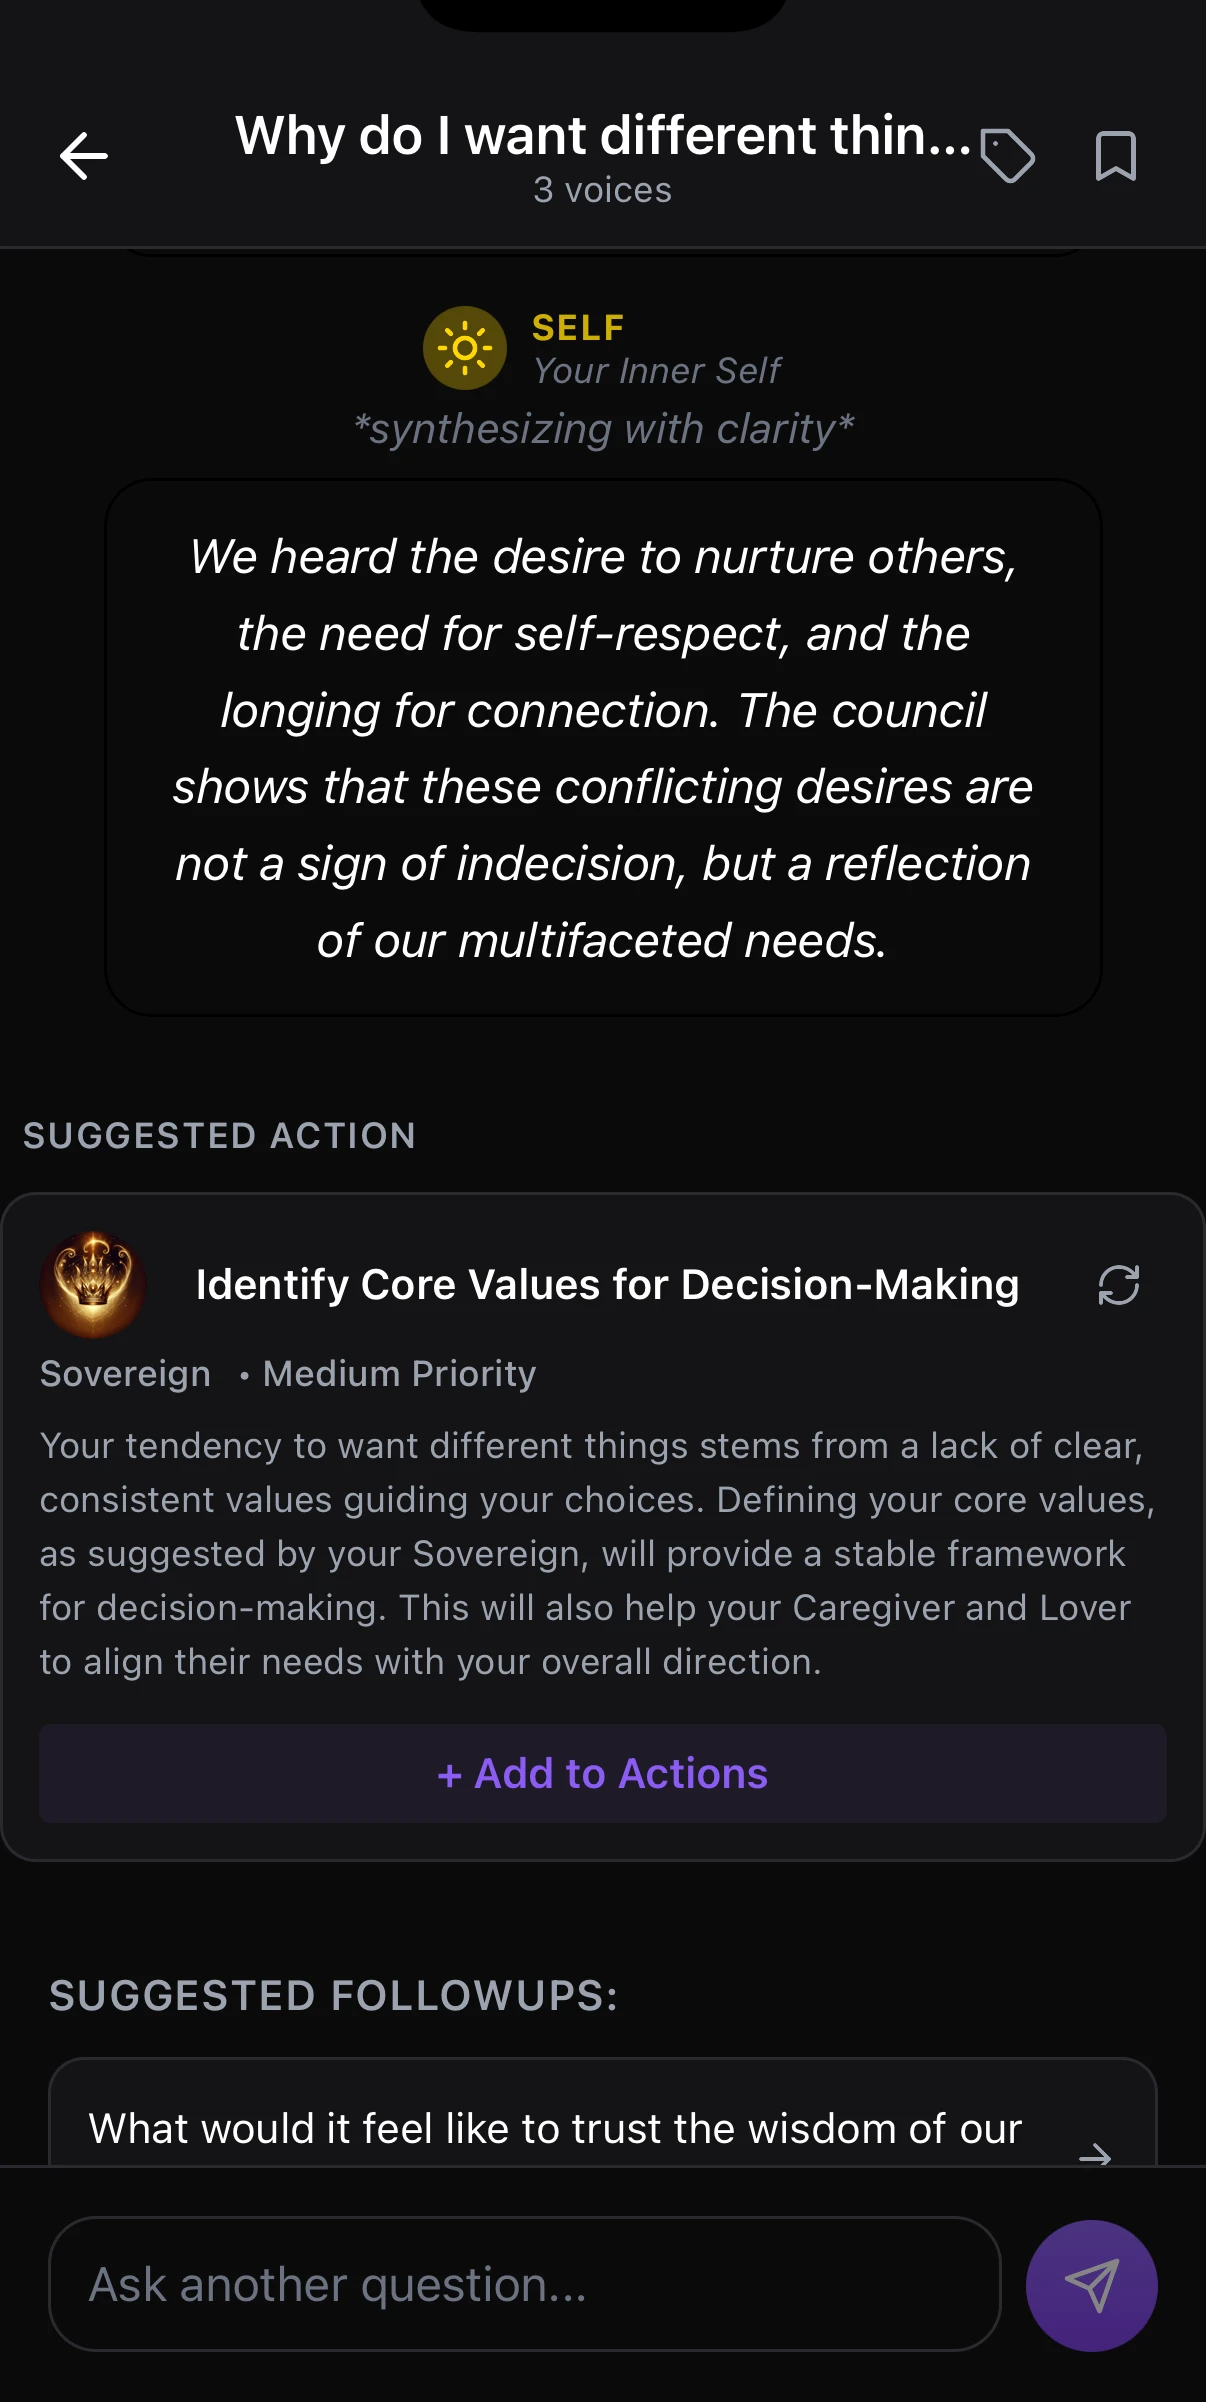Tap the conversation title in the header
1206x2402 pixels.
(603, 136)
